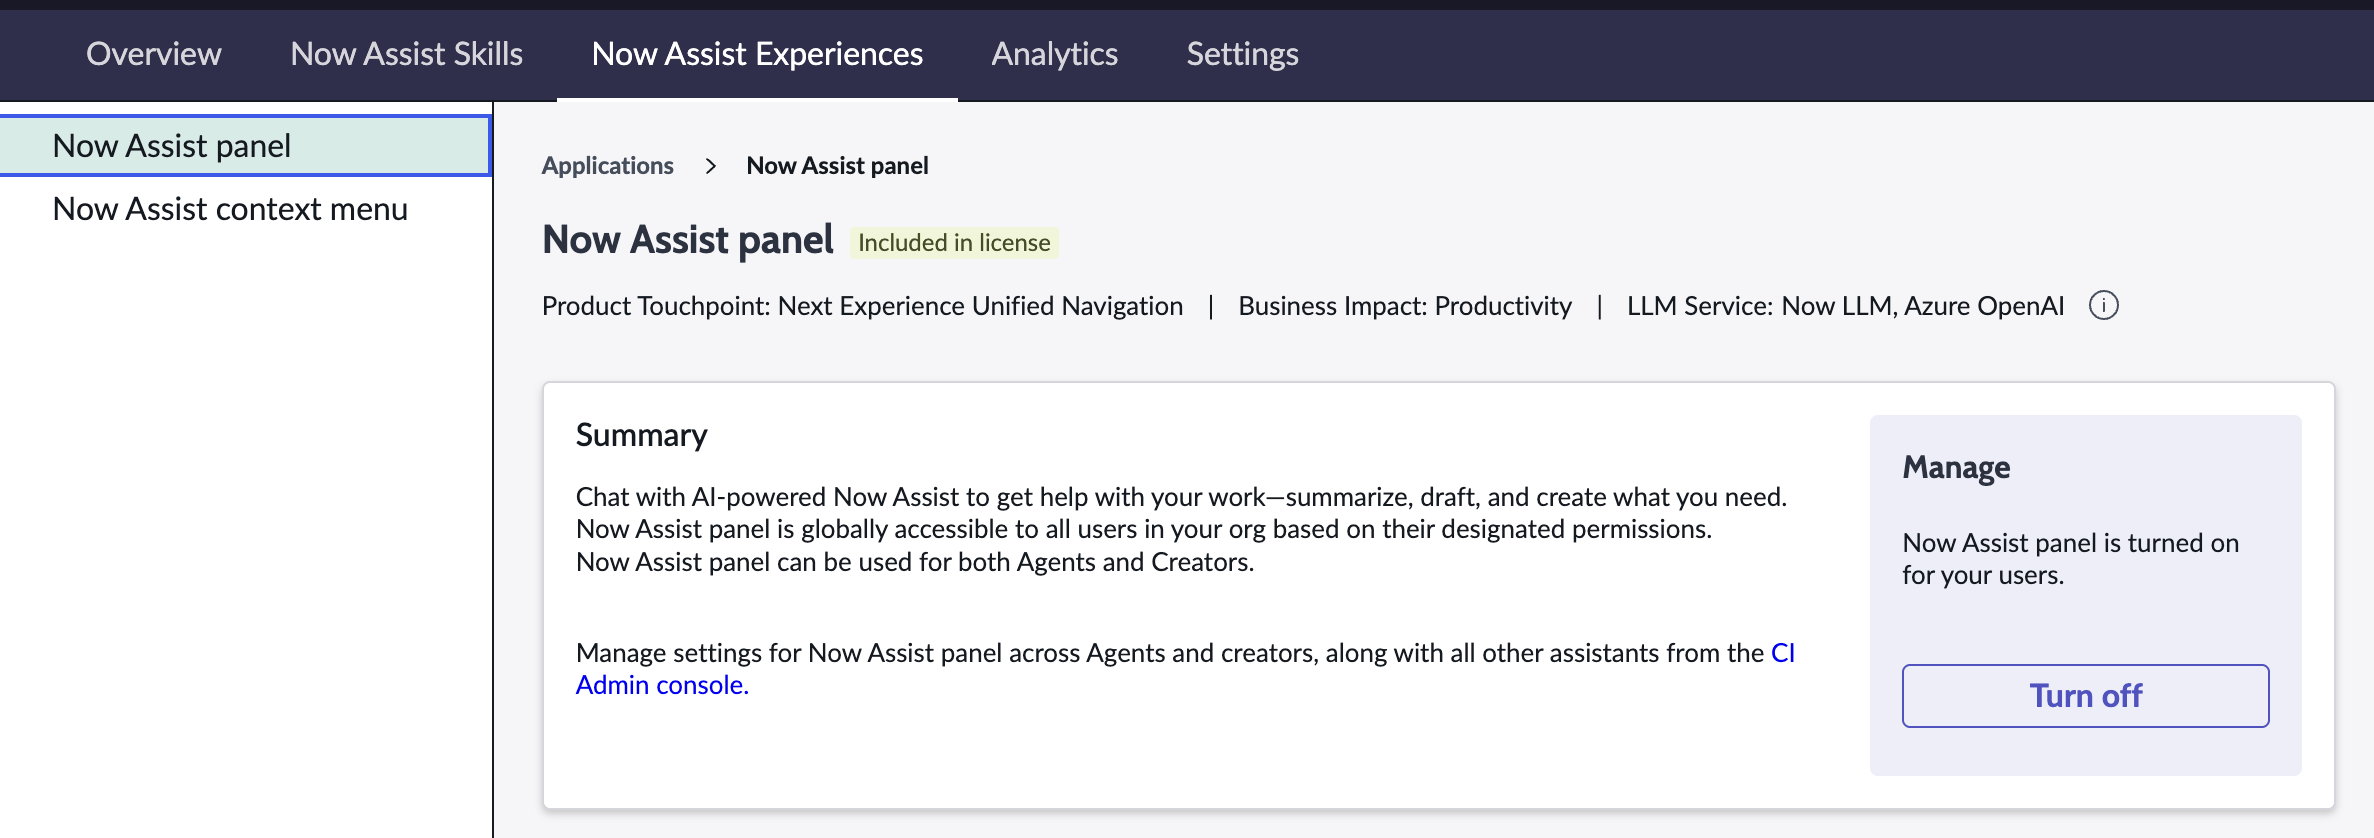This screenshot has width=2374, height=838.
Task: Select Now Assist panel in sidebar
Action: pos(245,146)
